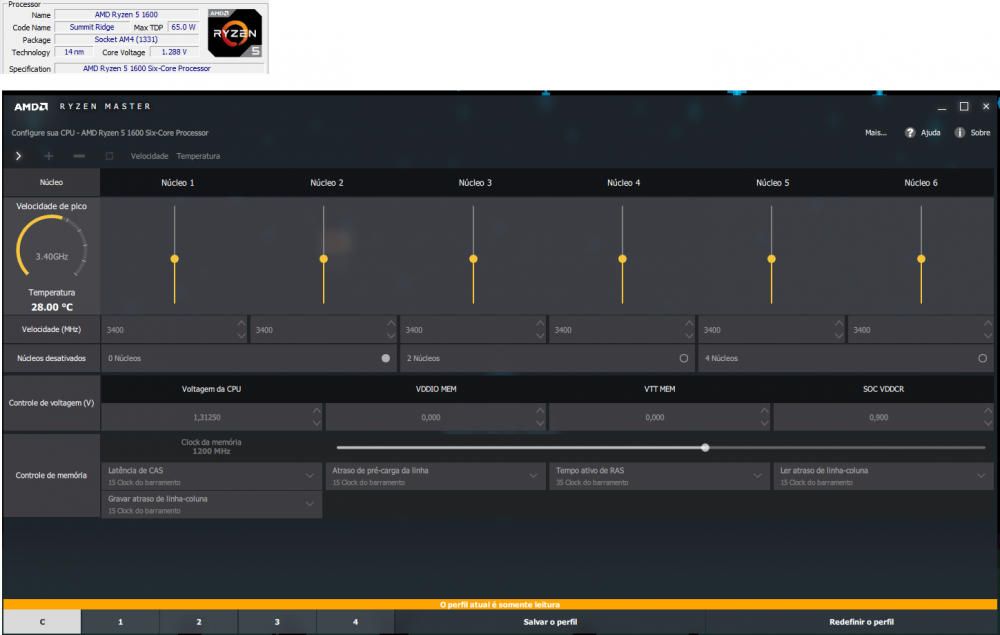1000x635 pixels.
Task: Click the right-arrow chevron in the toolbar
Action: pyautogui.click(x=18, y=156)
